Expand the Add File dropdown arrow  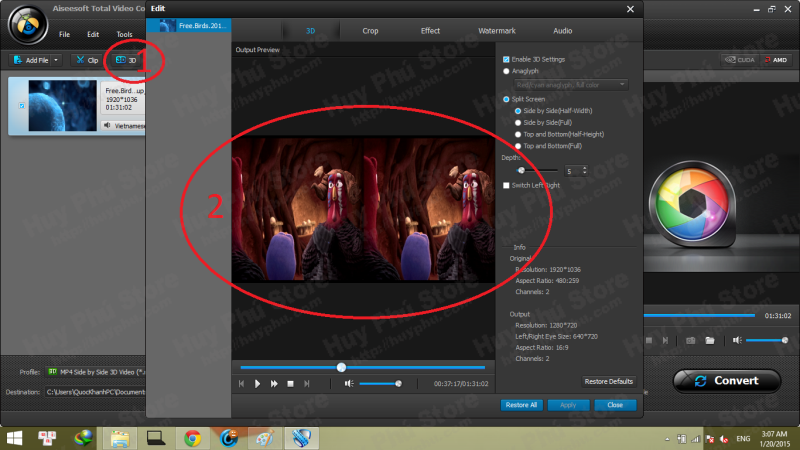click(x=57, y=60)
